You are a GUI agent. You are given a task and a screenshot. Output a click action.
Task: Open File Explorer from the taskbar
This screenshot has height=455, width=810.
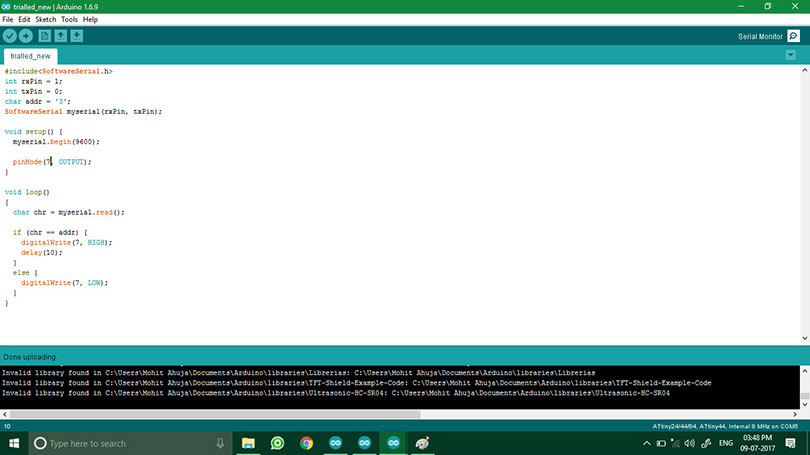click(248, 443)
